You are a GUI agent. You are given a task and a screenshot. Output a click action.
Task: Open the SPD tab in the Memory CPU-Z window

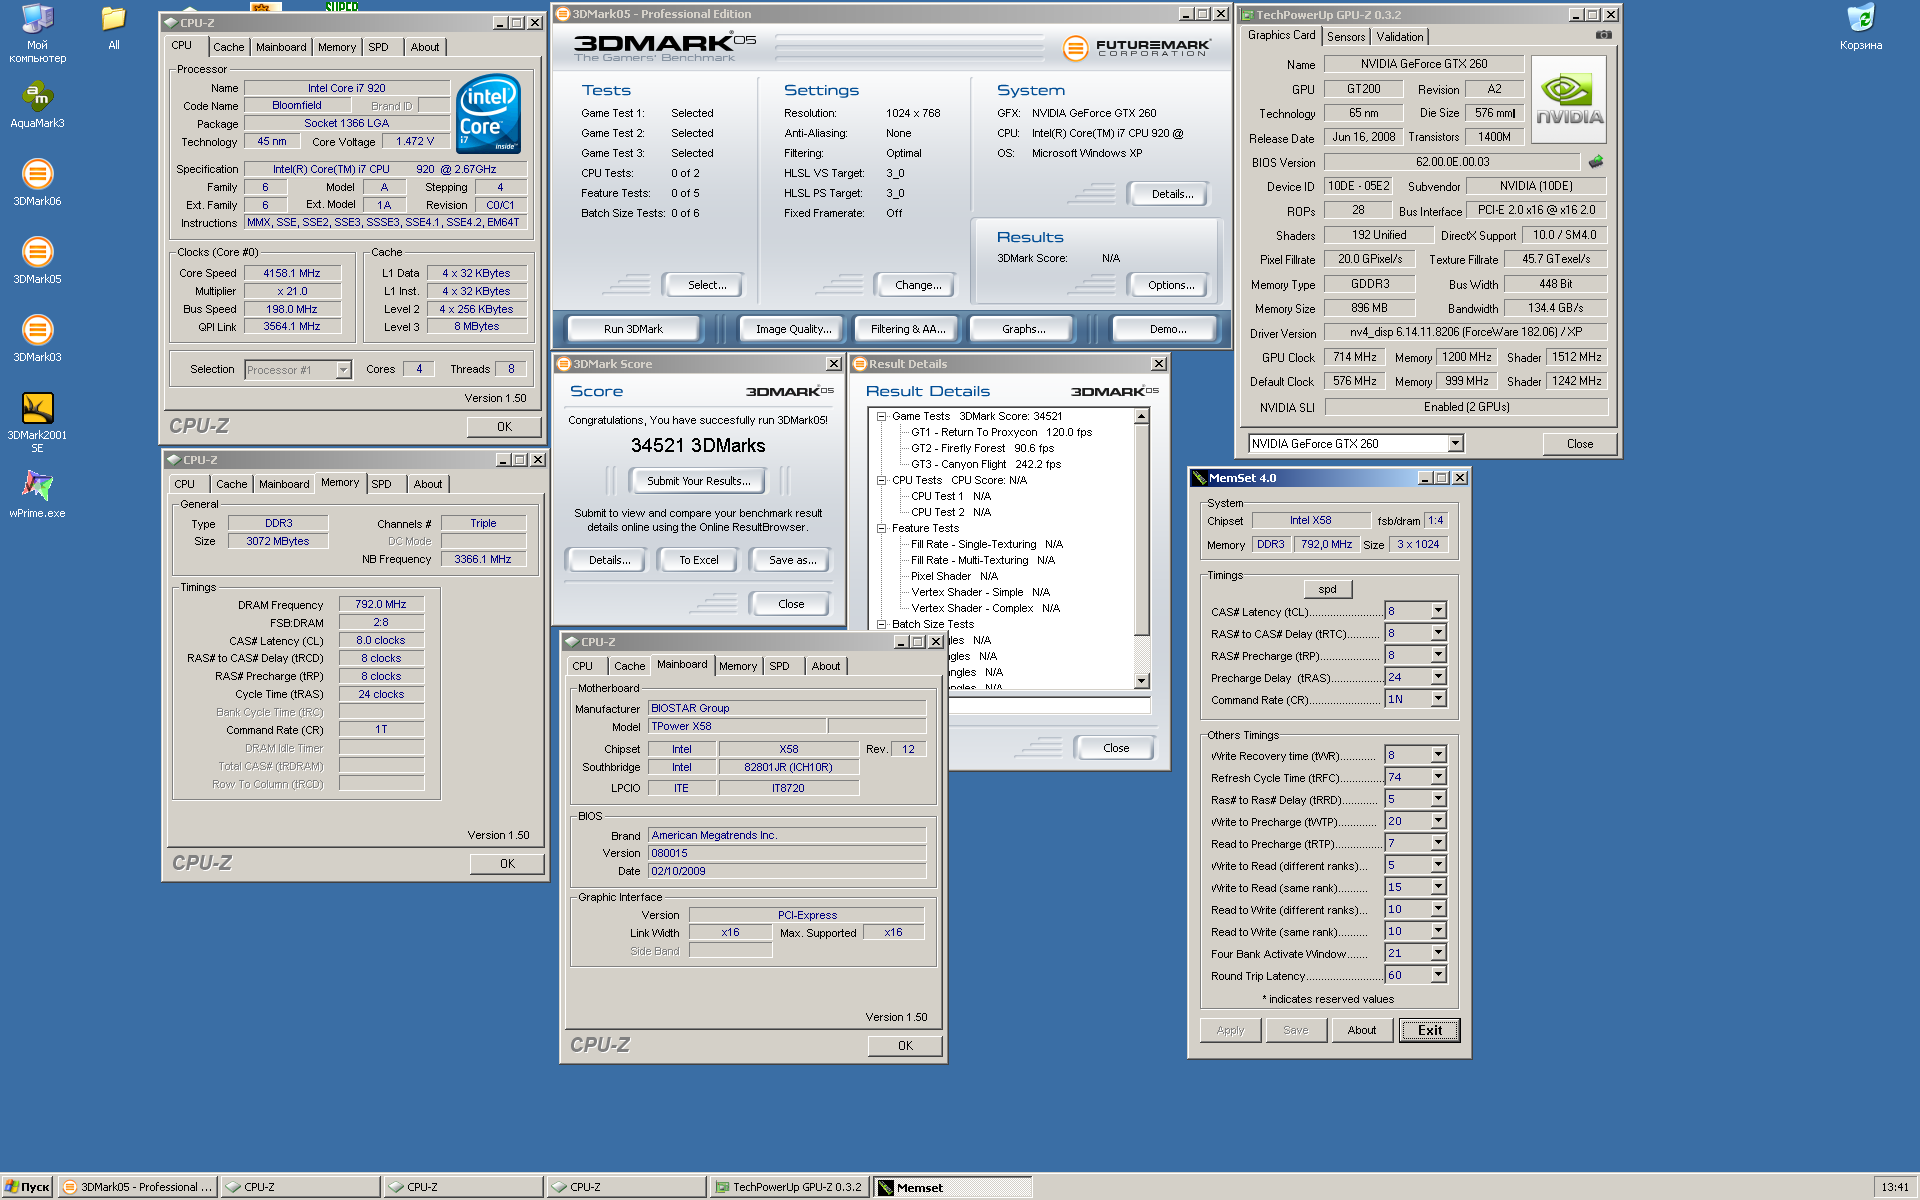pyautogui.click(x=381, y=484)
